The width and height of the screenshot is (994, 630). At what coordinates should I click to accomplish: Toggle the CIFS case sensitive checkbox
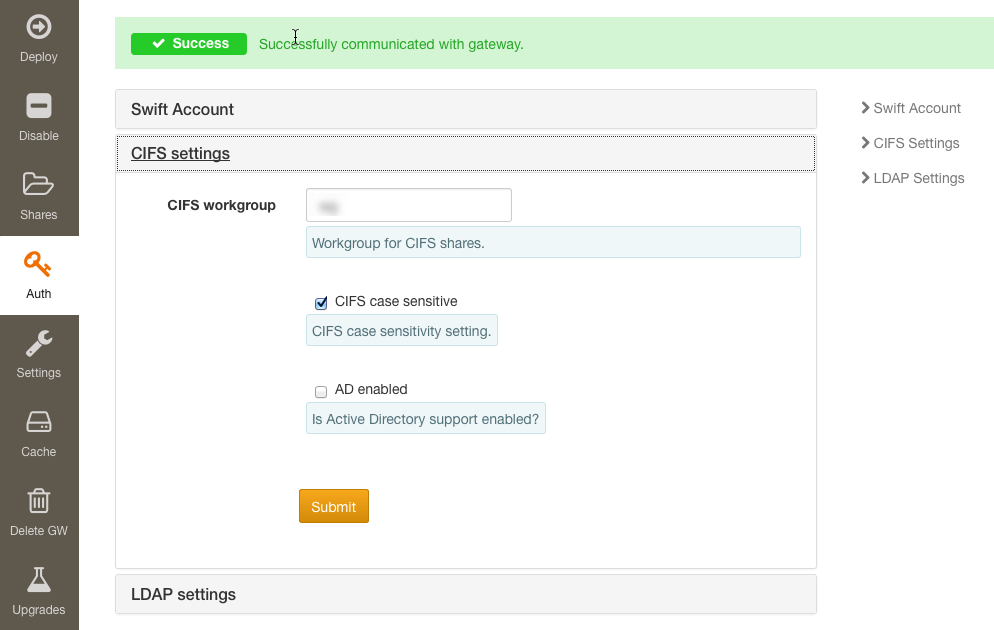[x=321, y=303]
